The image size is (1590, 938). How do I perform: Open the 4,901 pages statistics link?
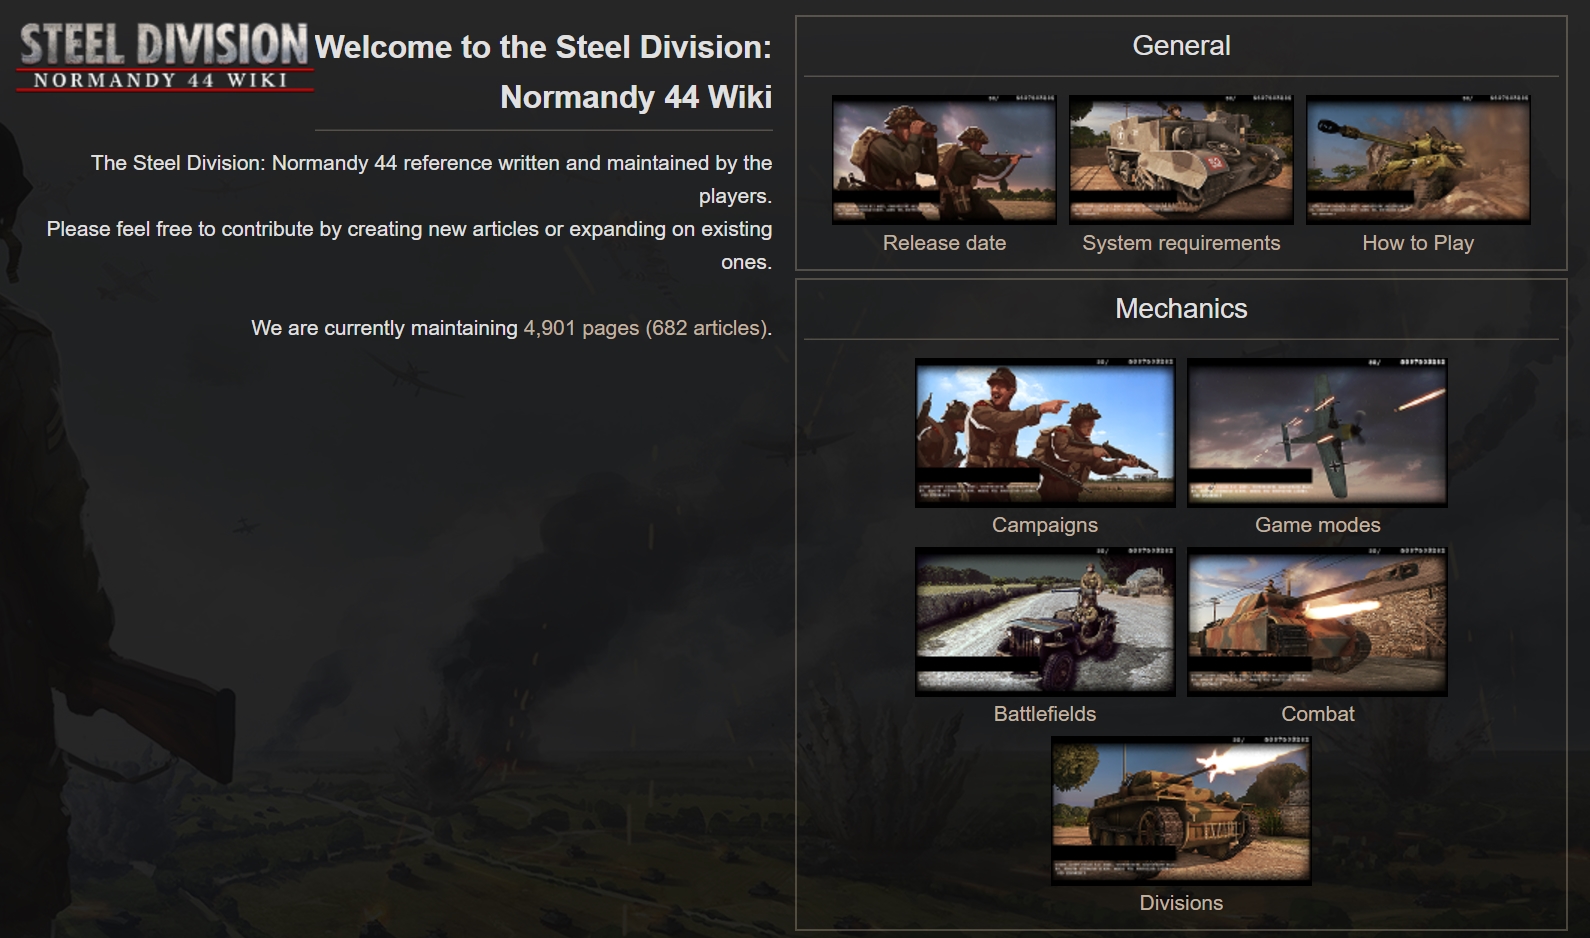click(x=581, y=328)
